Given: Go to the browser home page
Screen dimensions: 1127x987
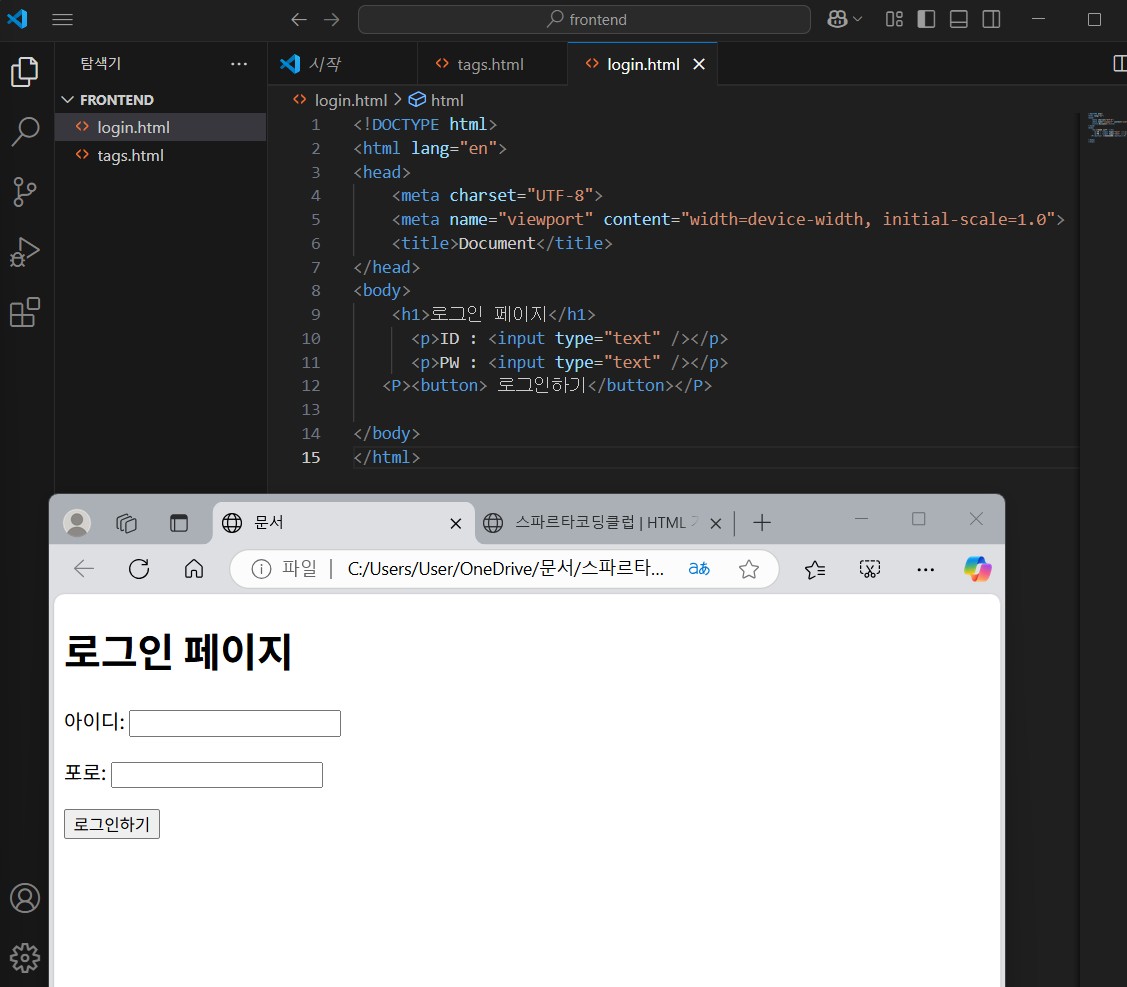Looking at the screenshot, I should (x=193, y=569).
